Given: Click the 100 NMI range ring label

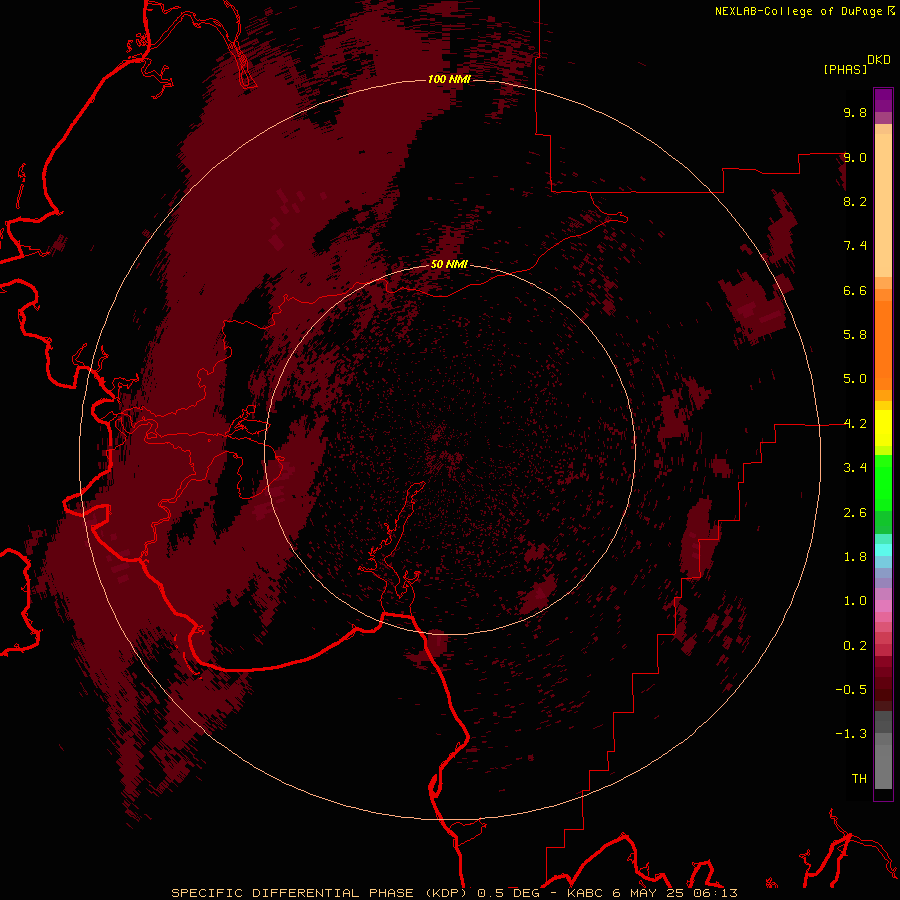Looking at the screenshot, I should click(449, 79).
